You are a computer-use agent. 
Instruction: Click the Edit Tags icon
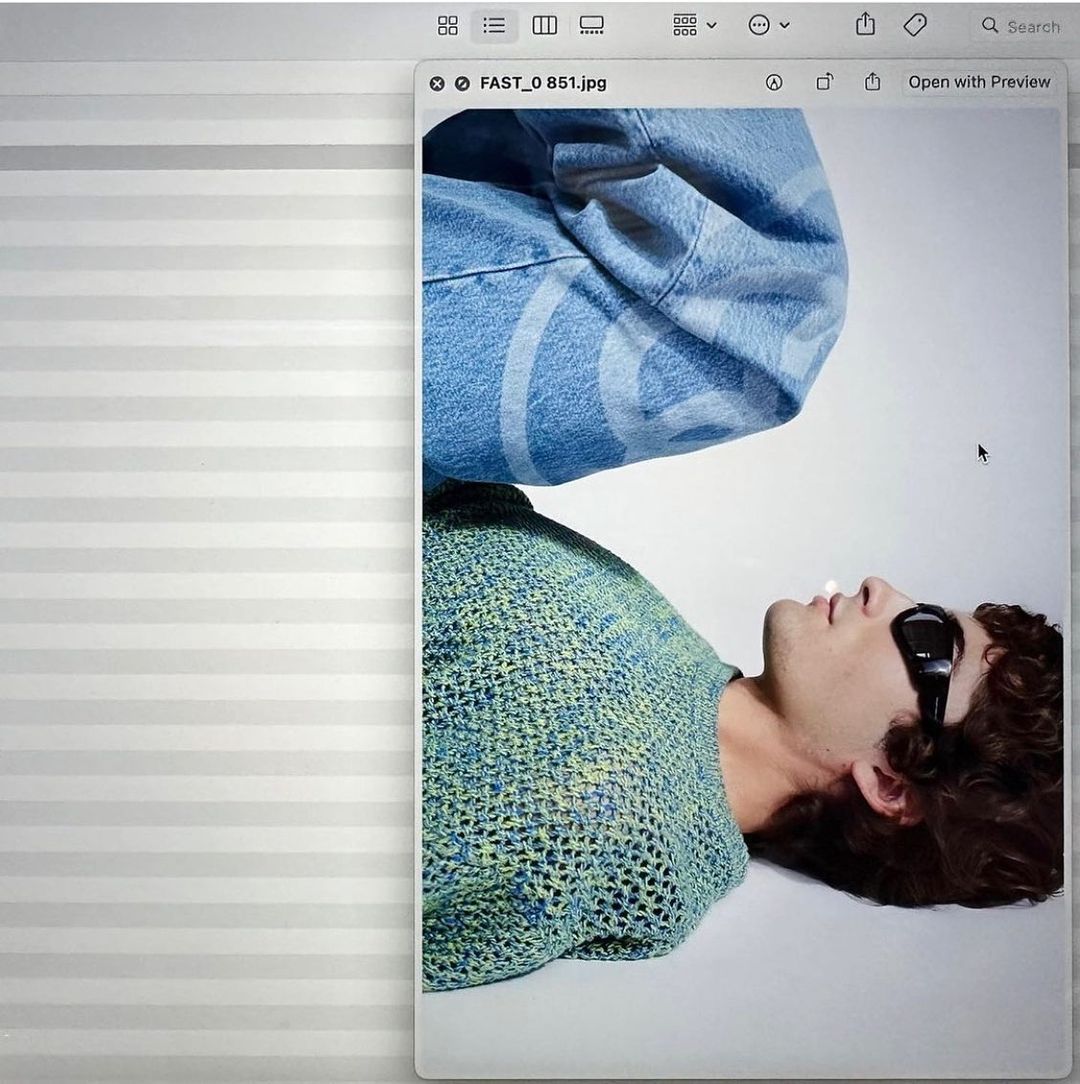(915, 26)
